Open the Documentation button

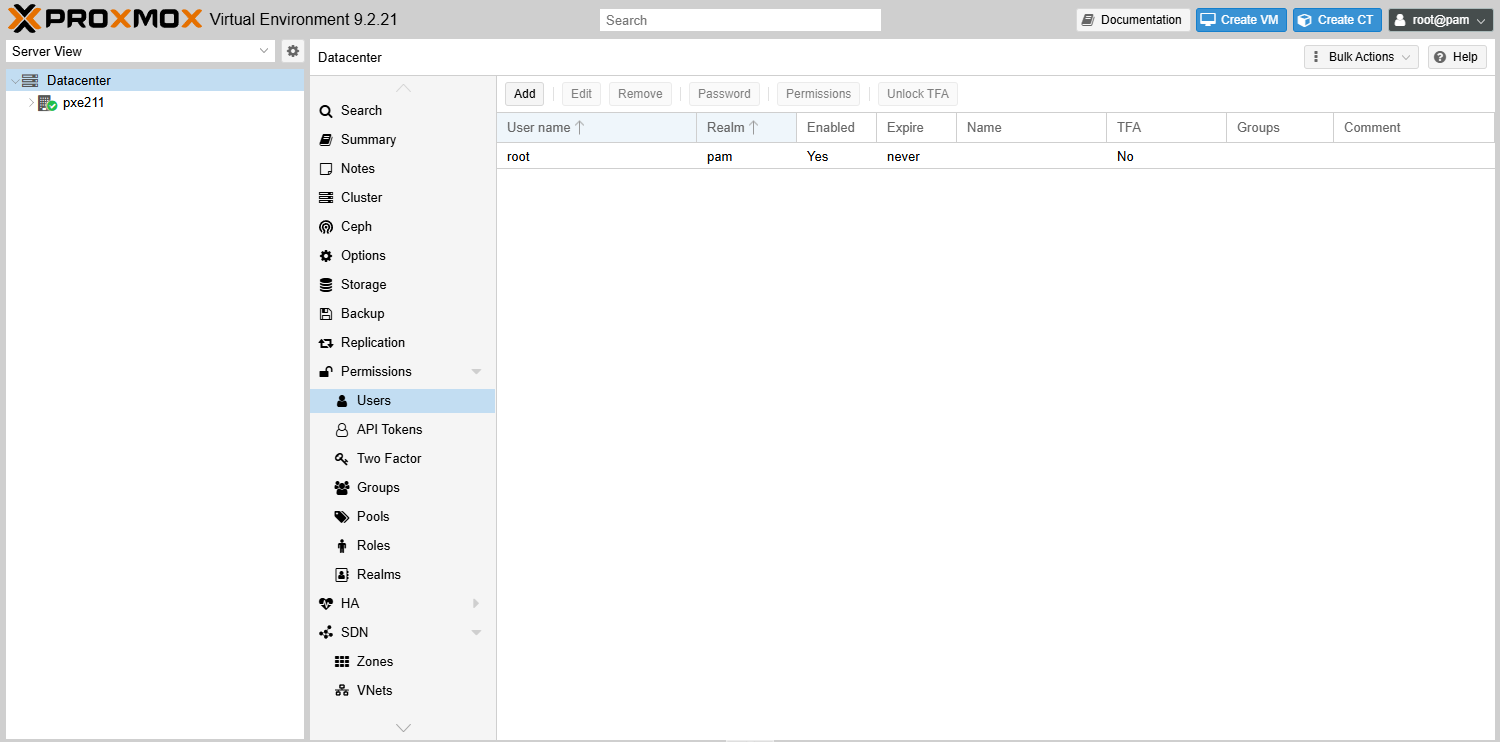pyautogui.click(x=1133, y=20)
